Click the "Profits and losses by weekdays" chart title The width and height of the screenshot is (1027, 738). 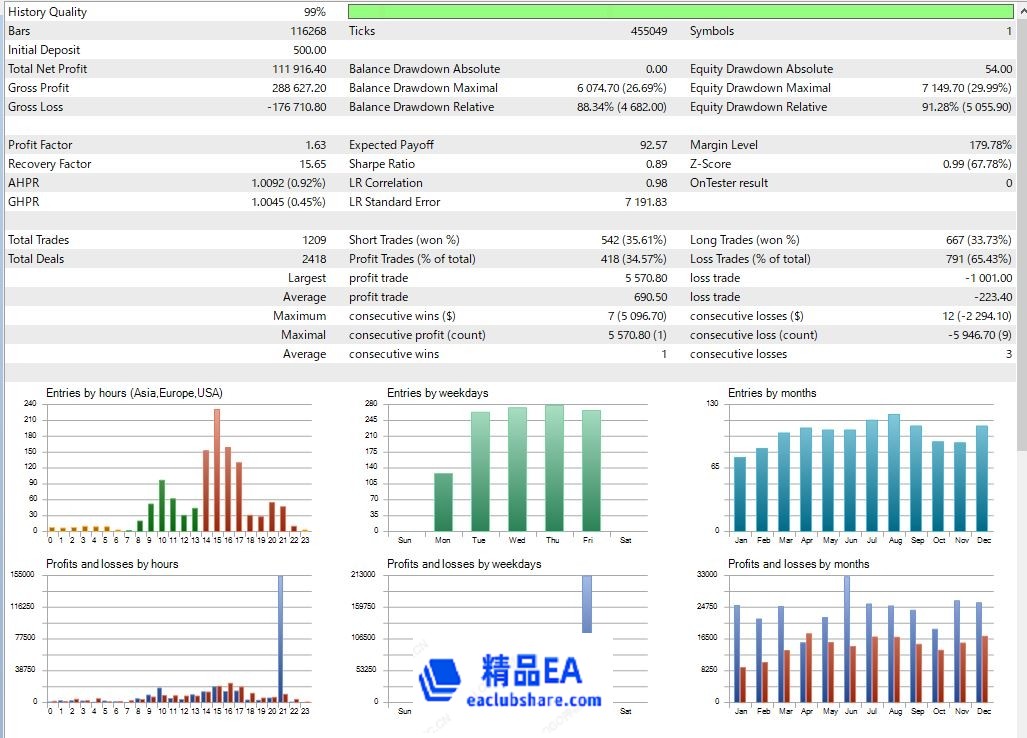[464, 564]
